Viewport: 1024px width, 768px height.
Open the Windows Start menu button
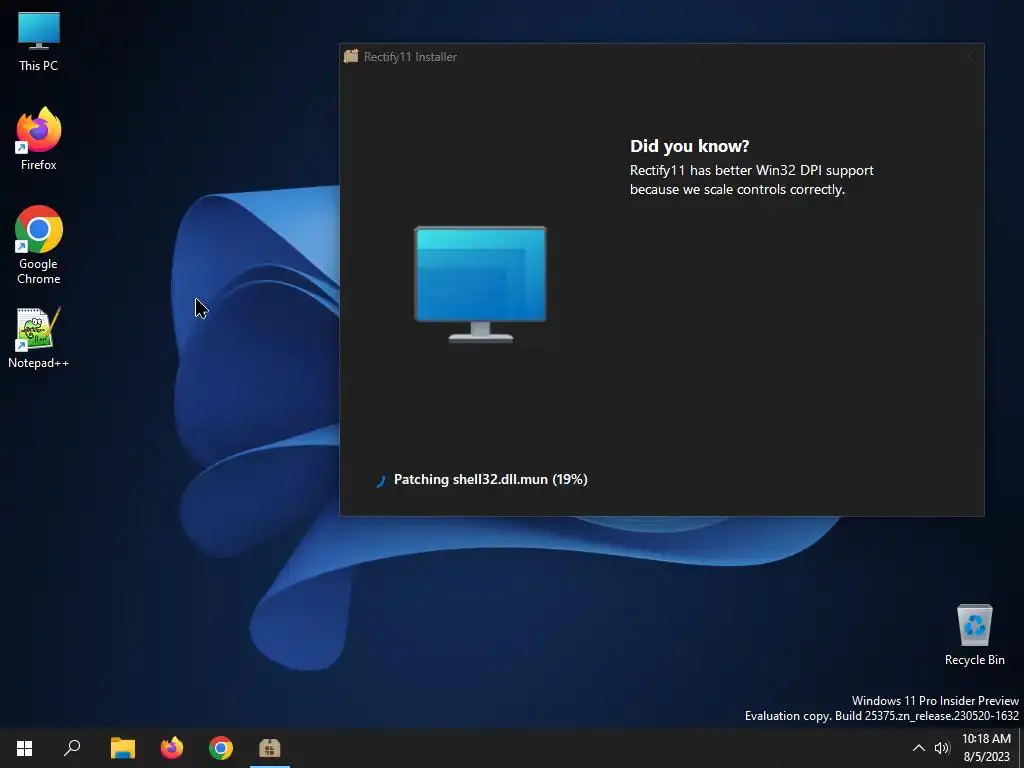[x=24, y=748]
